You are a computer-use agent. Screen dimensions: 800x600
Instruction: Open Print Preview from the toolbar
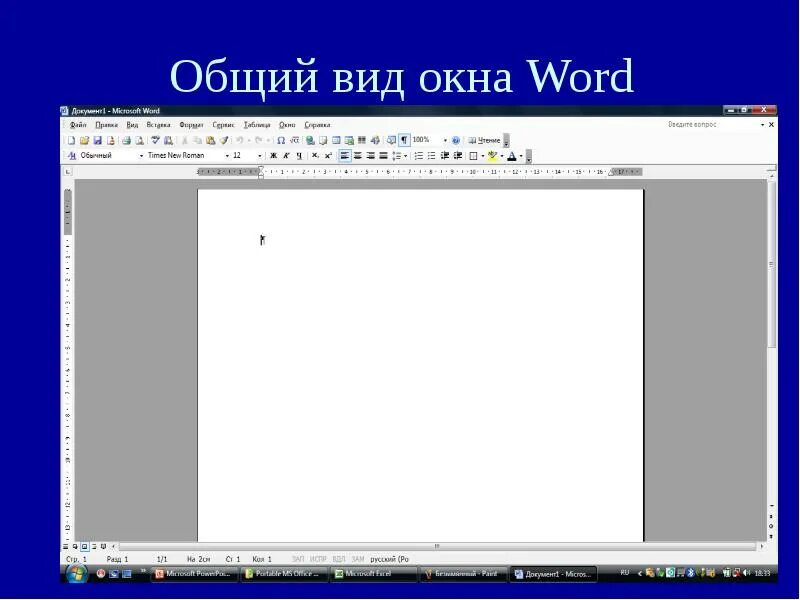tap(139, 140)
